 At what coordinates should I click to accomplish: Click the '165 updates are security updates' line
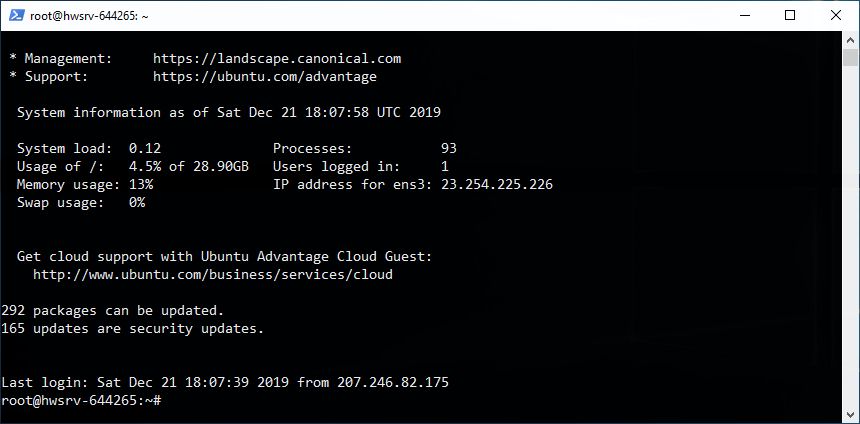pos(119,328)
